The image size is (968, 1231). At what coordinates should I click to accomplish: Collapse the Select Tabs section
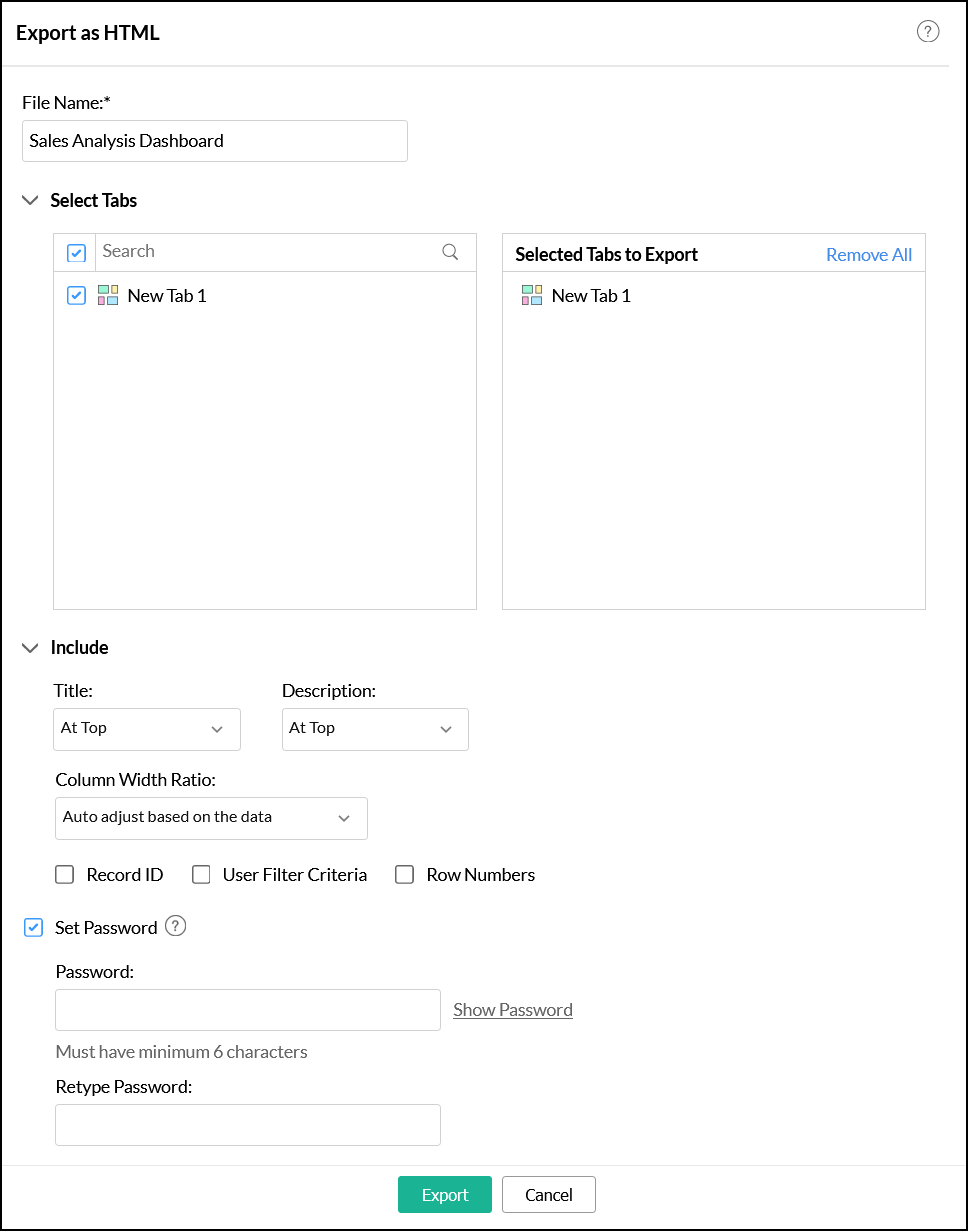(x=30, y=200)
